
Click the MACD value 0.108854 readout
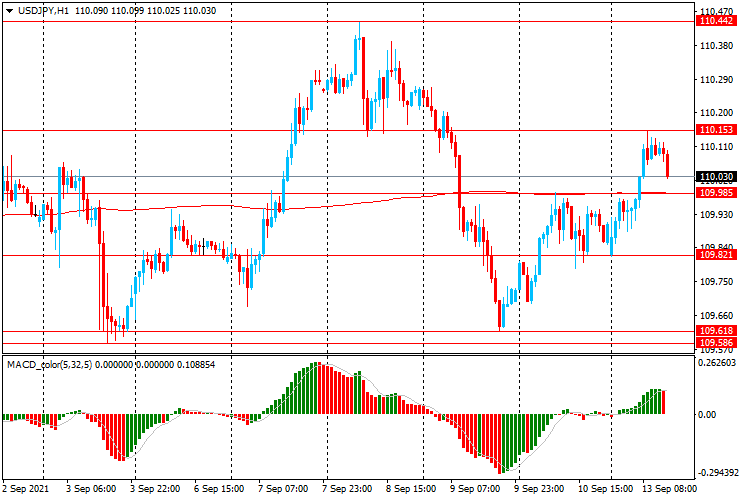pos(196,364)
